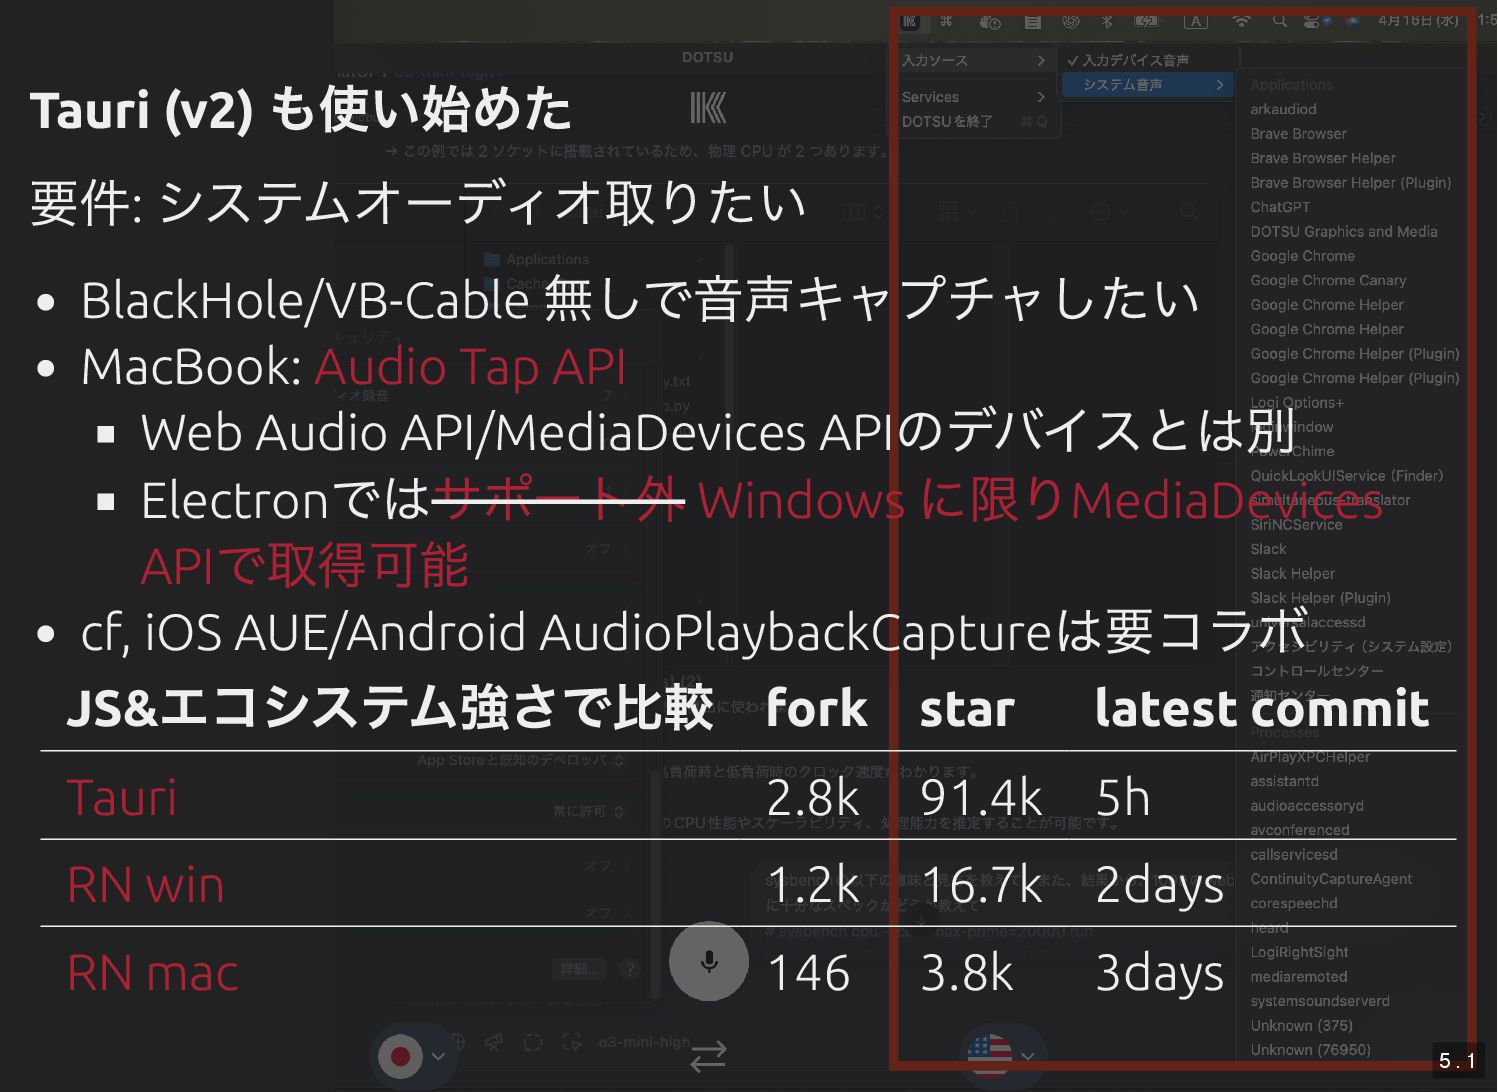Screen dimensions: 1498x1092
Task: Select Slack Helper (Plugin) entry
Action: pos(1320,598)
